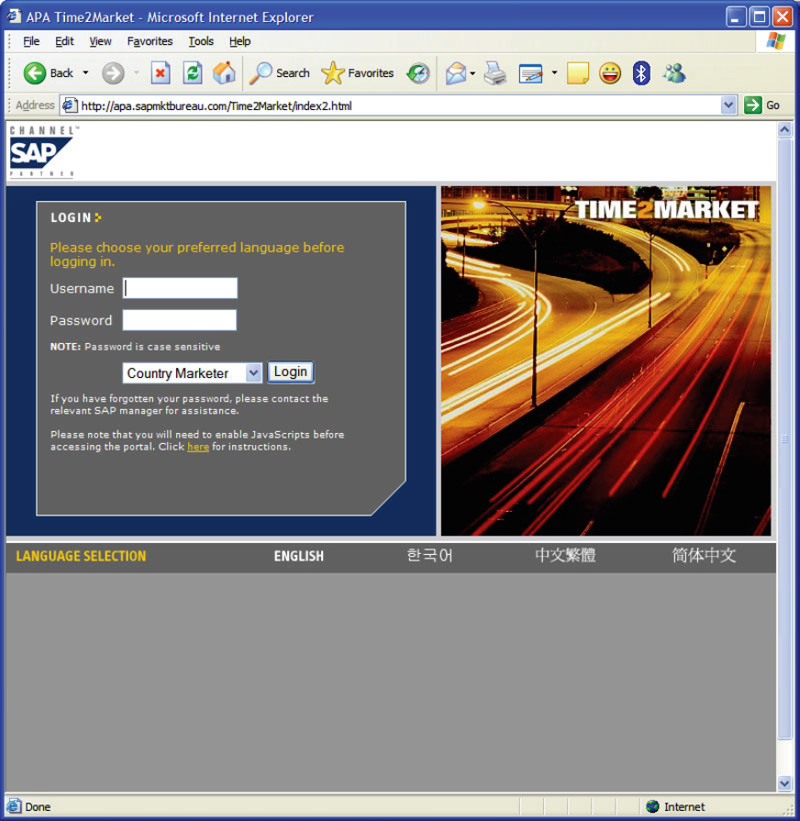Open the File menu
Image resolution: width=800 pixels, height=821 pixels.
click(x=31, y=41)
